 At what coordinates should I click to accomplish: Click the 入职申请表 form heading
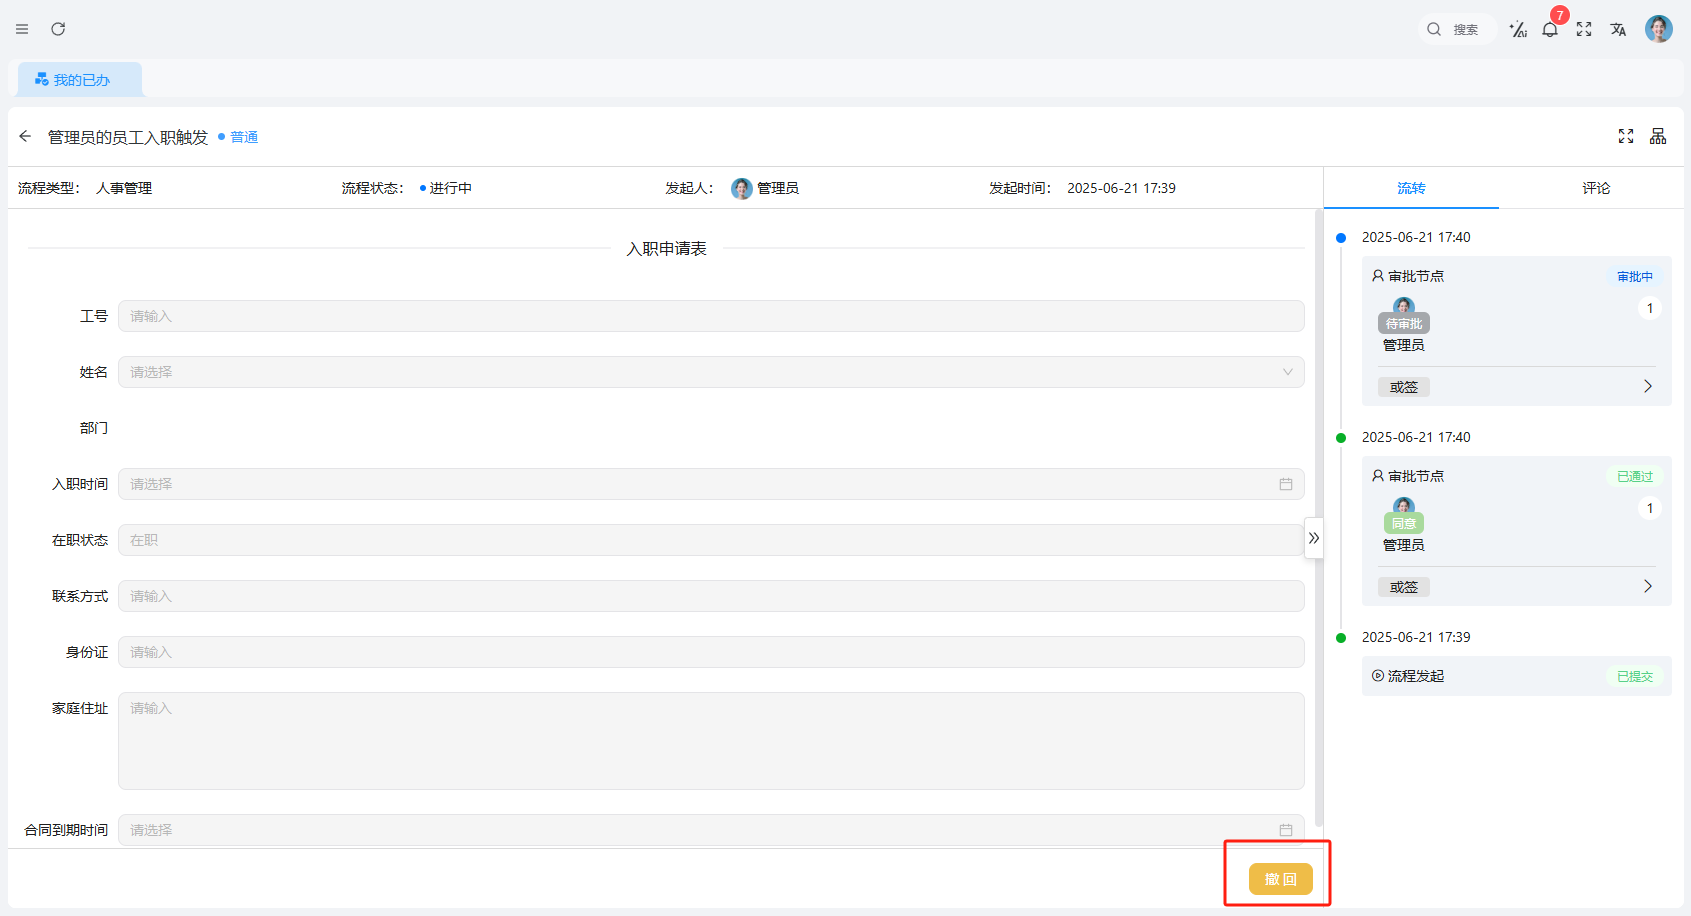[x=667, y=248]
